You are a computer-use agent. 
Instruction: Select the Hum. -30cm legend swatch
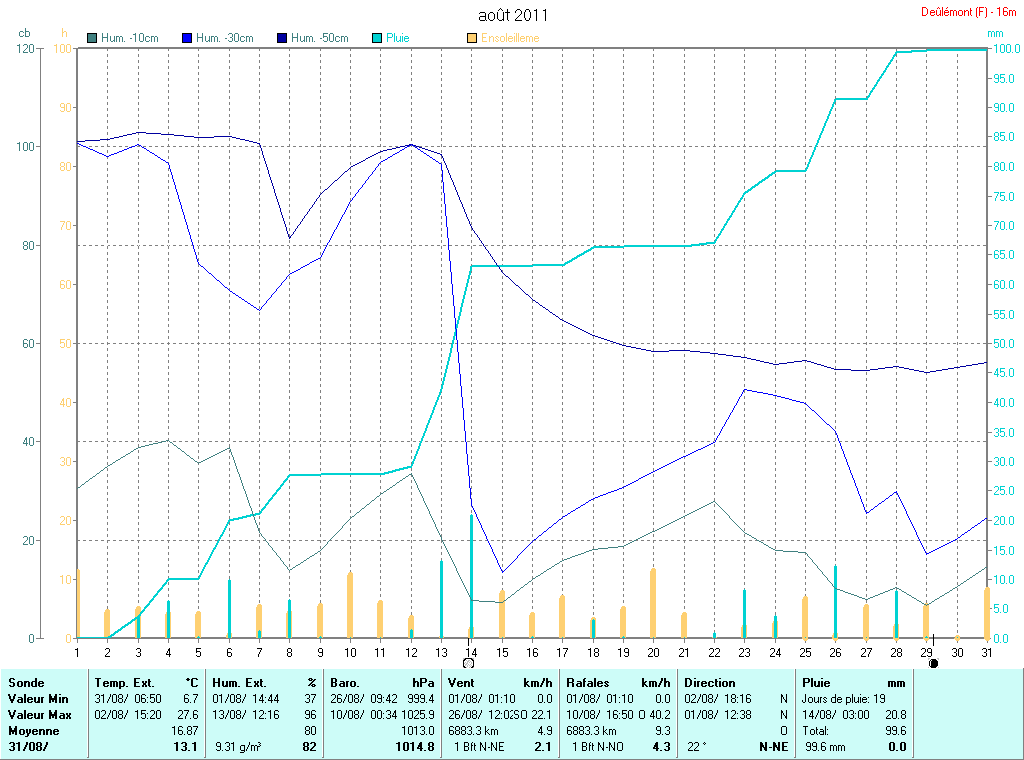tap(187, 38)
